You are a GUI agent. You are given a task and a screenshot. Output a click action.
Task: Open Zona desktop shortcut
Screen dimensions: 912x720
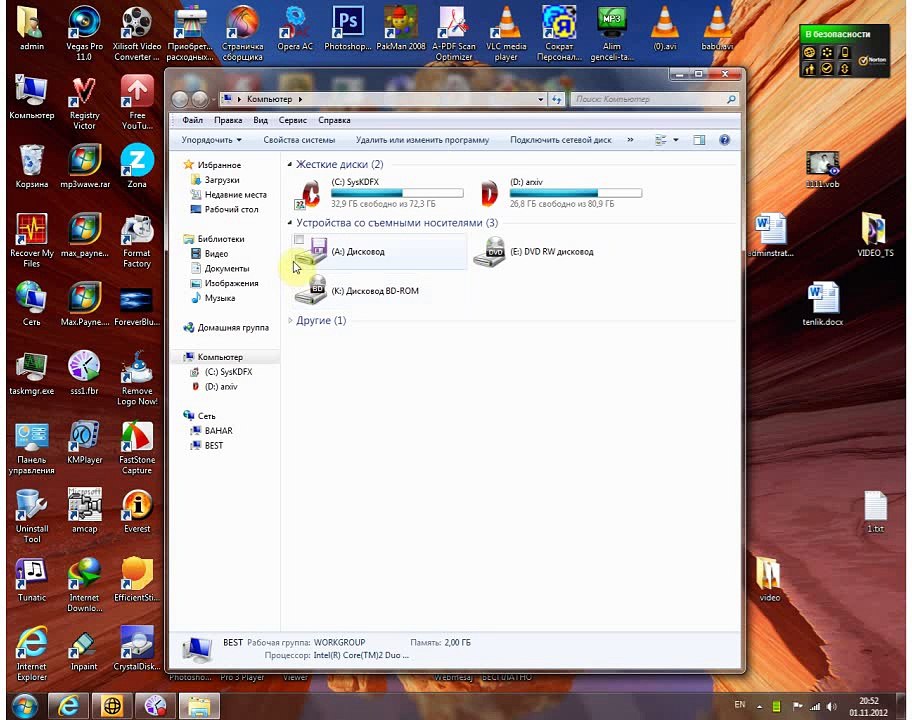click(137, 166)
